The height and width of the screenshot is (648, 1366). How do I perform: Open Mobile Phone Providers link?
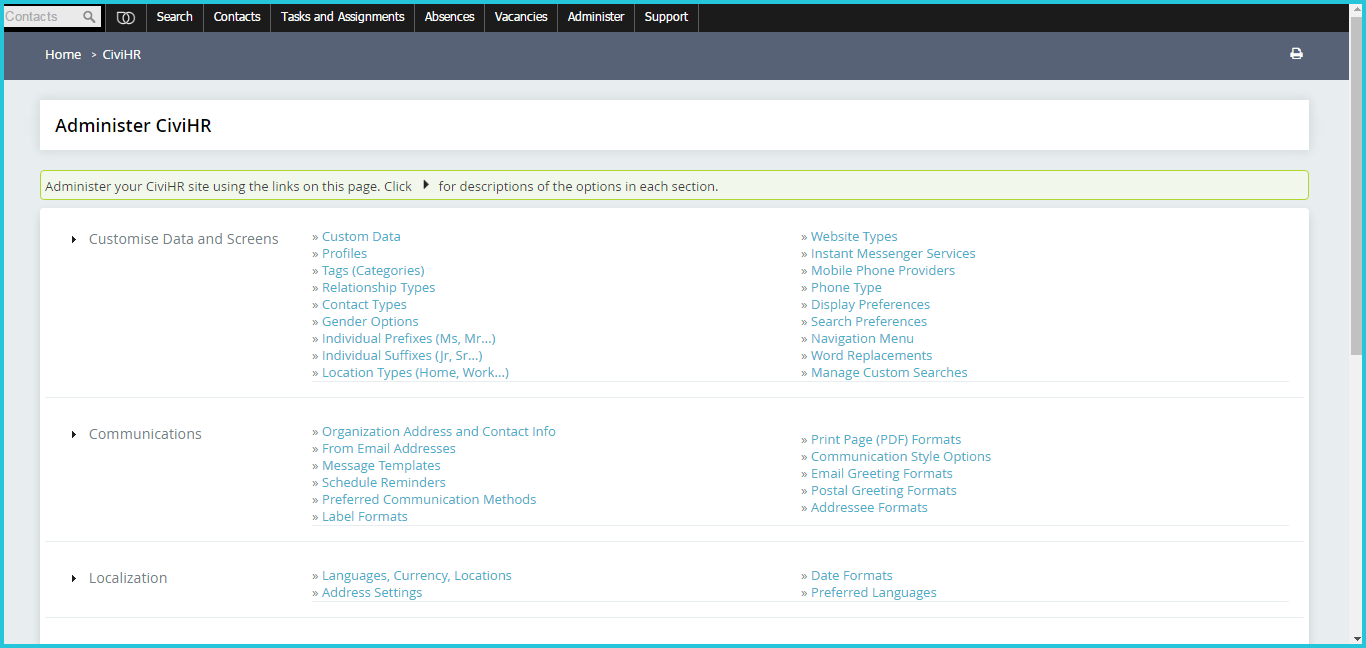tap(883, 271)
